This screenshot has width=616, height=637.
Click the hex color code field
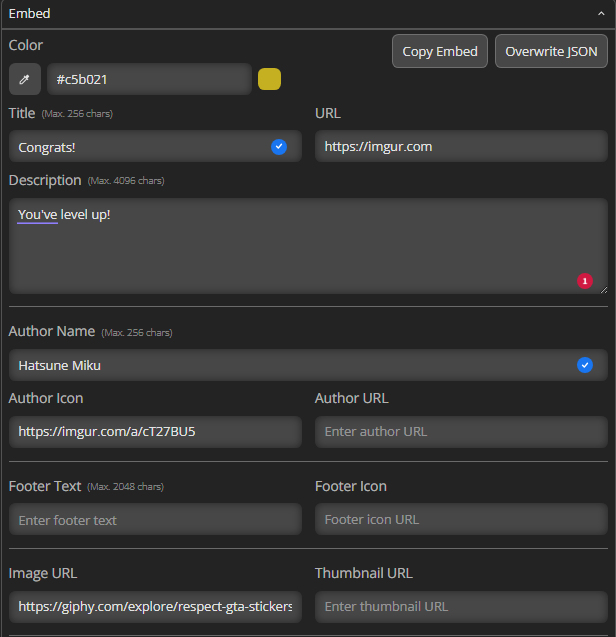pos(149,79)
